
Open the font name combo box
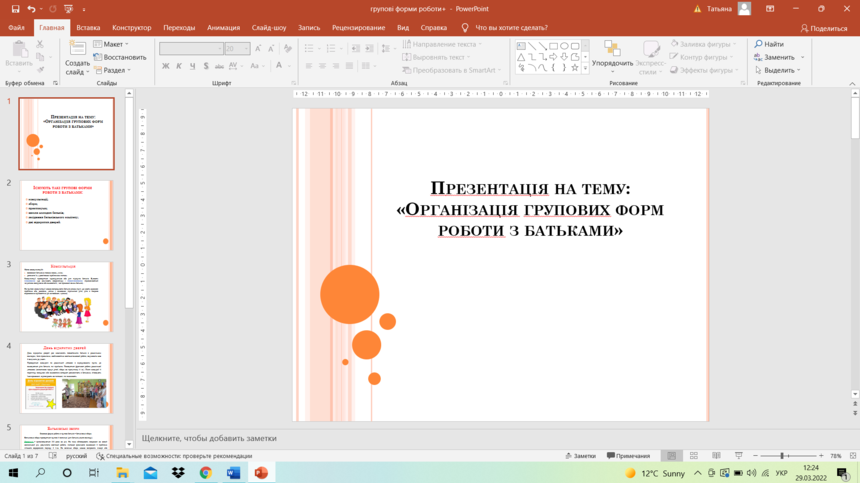(x=191, y=49)
